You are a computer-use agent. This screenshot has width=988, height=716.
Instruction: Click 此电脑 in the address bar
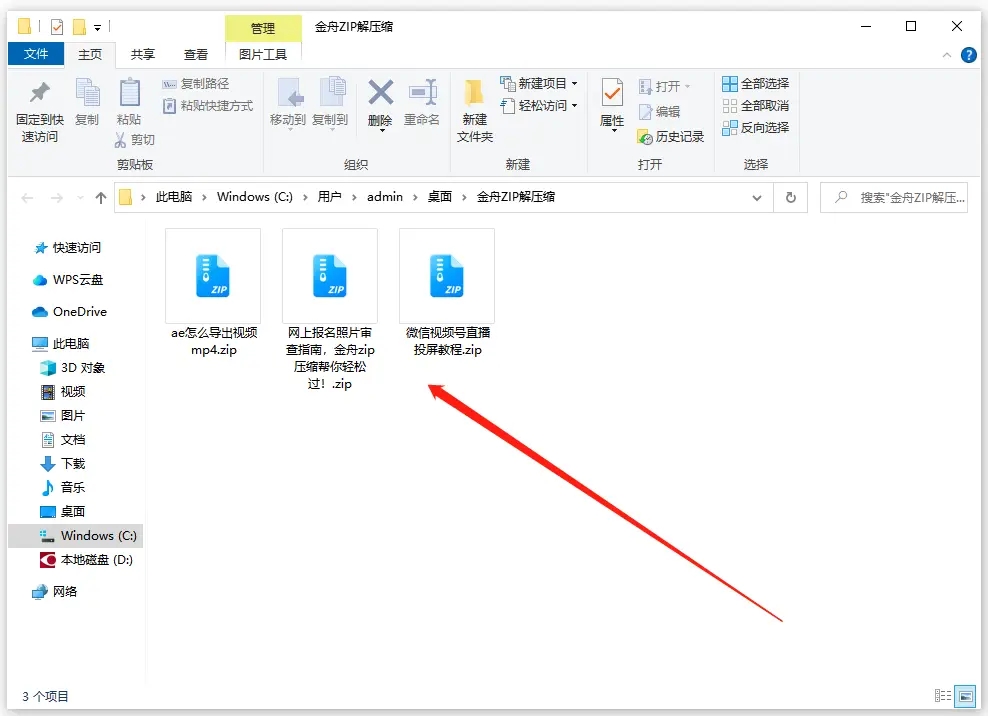pos(174,197)
